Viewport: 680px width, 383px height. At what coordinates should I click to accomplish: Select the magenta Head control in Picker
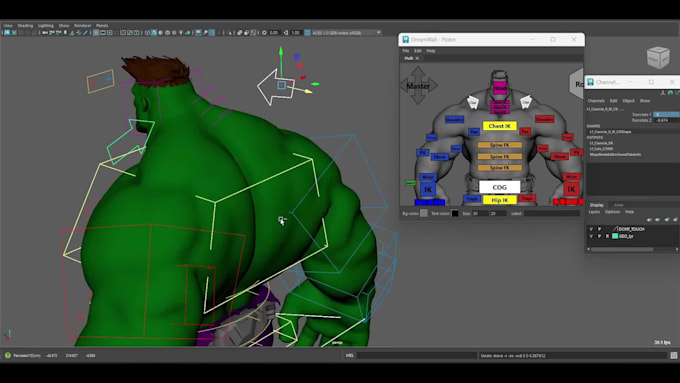tap(500, 88)
